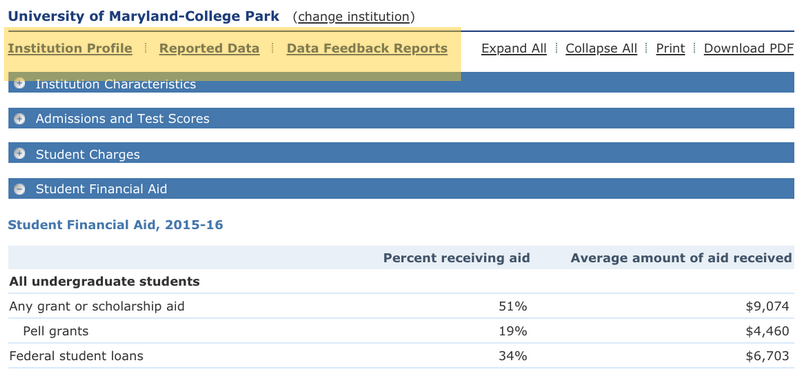The height and width of the screenshot is (370, 800).
Task: Select the Print link
Action: (670, 48)
